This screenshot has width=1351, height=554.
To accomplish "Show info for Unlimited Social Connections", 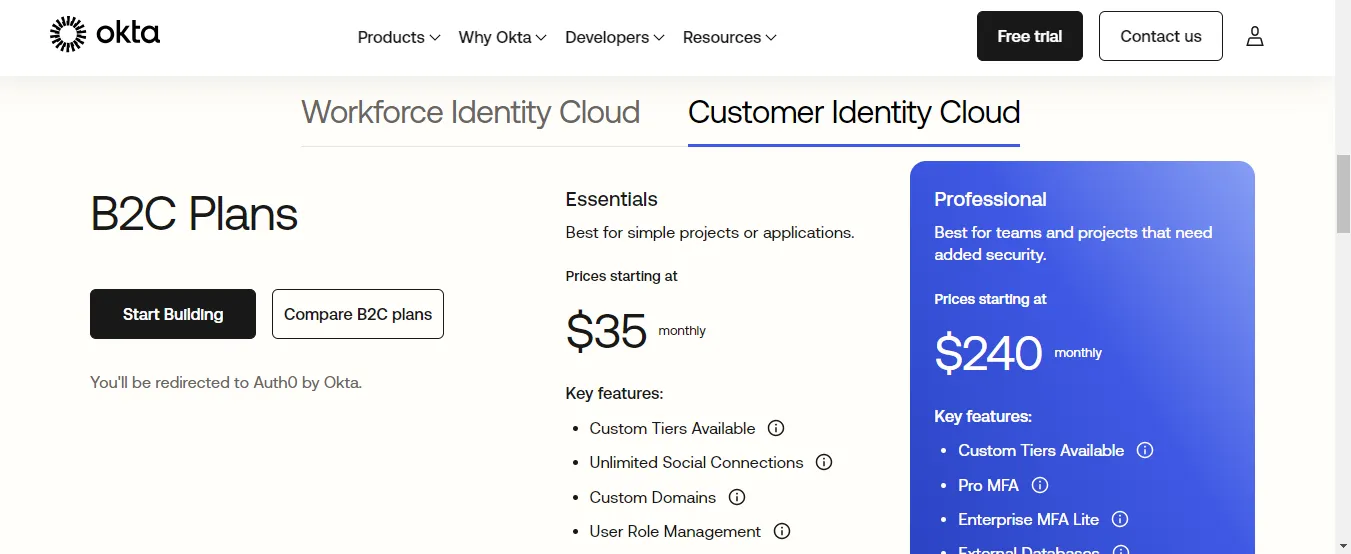I will click(824, 462).
